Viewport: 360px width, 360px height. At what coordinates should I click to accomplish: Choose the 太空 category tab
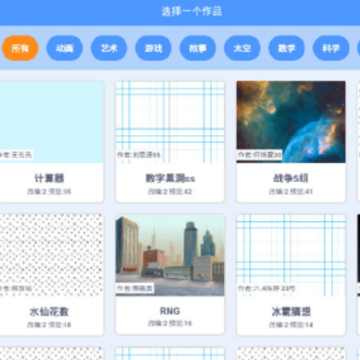coord(242,48)
